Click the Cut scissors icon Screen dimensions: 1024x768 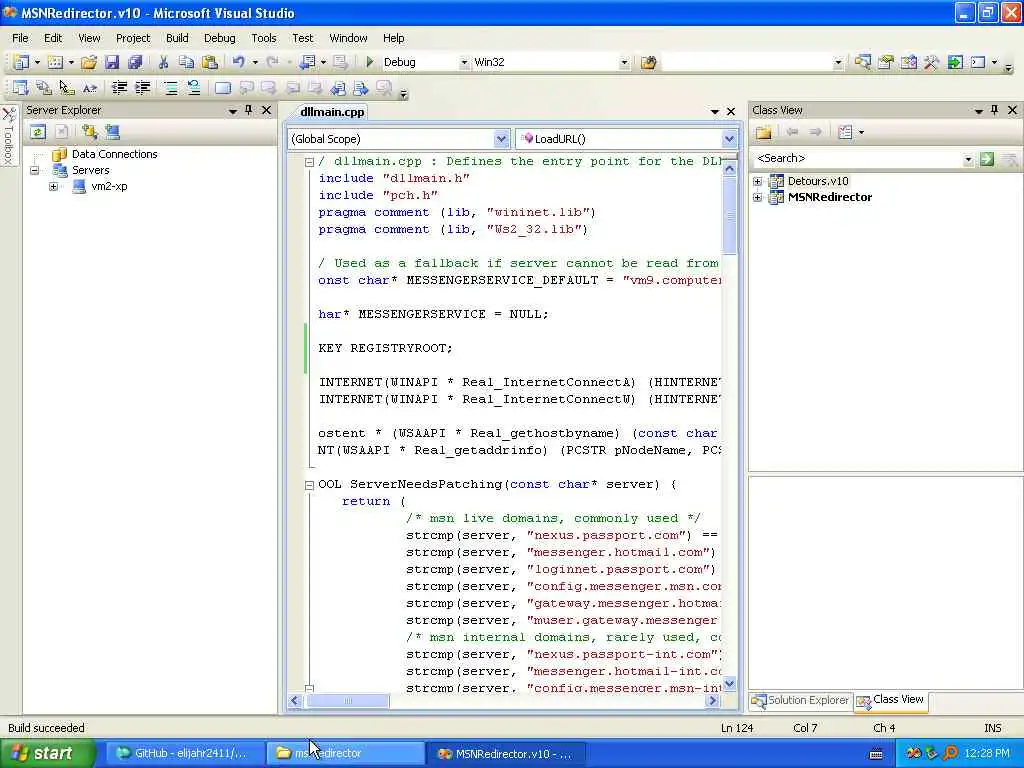pos(163,62)
